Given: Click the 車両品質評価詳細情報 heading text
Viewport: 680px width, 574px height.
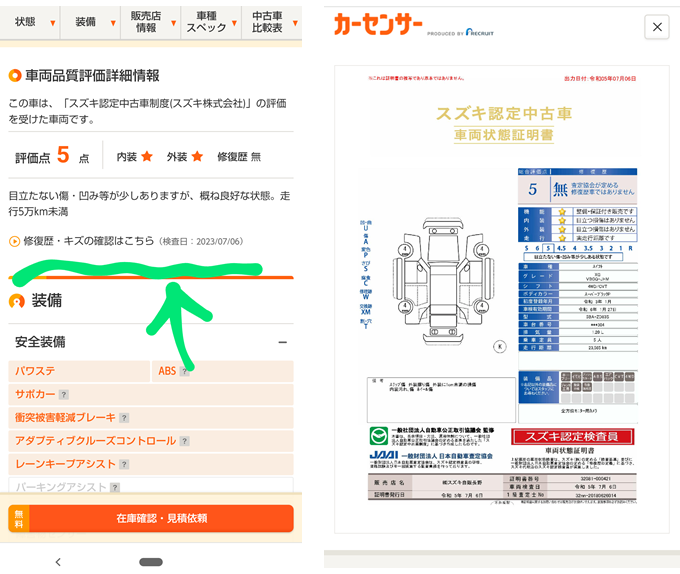Looking at the screenshot, I should 92,75.
